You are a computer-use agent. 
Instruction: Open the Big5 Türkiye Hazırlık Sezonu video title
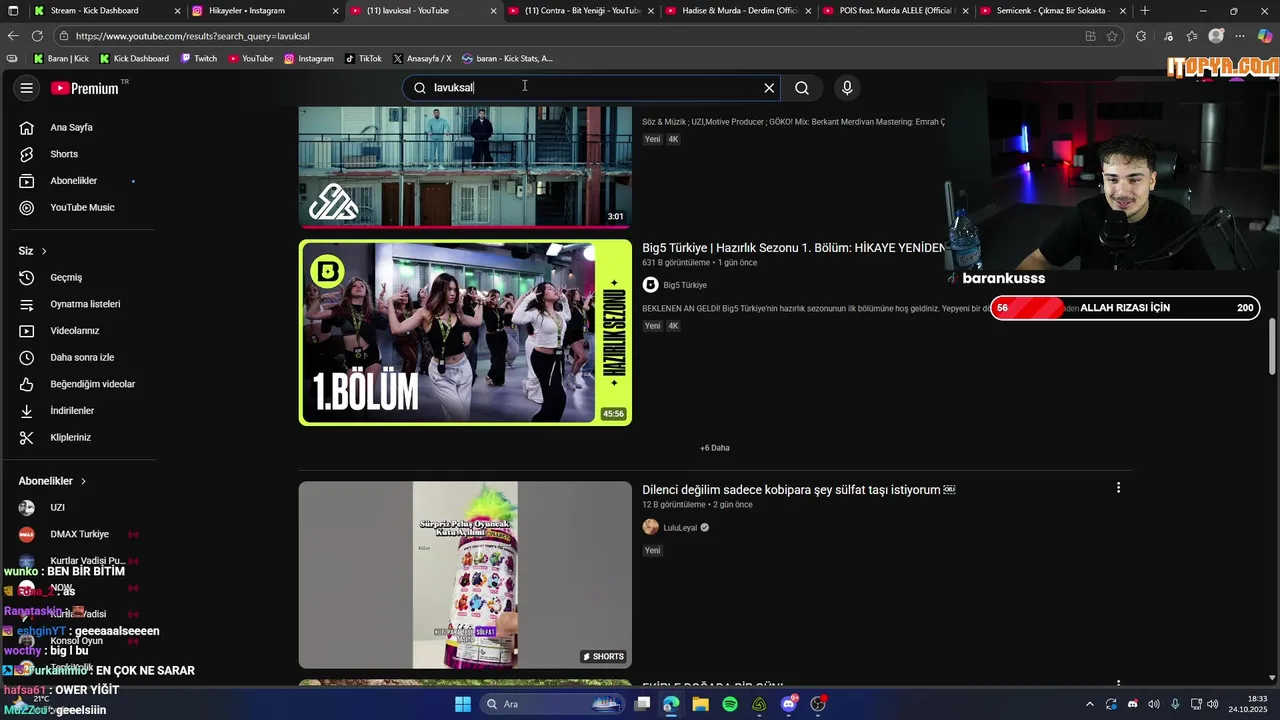click(793, 247)
